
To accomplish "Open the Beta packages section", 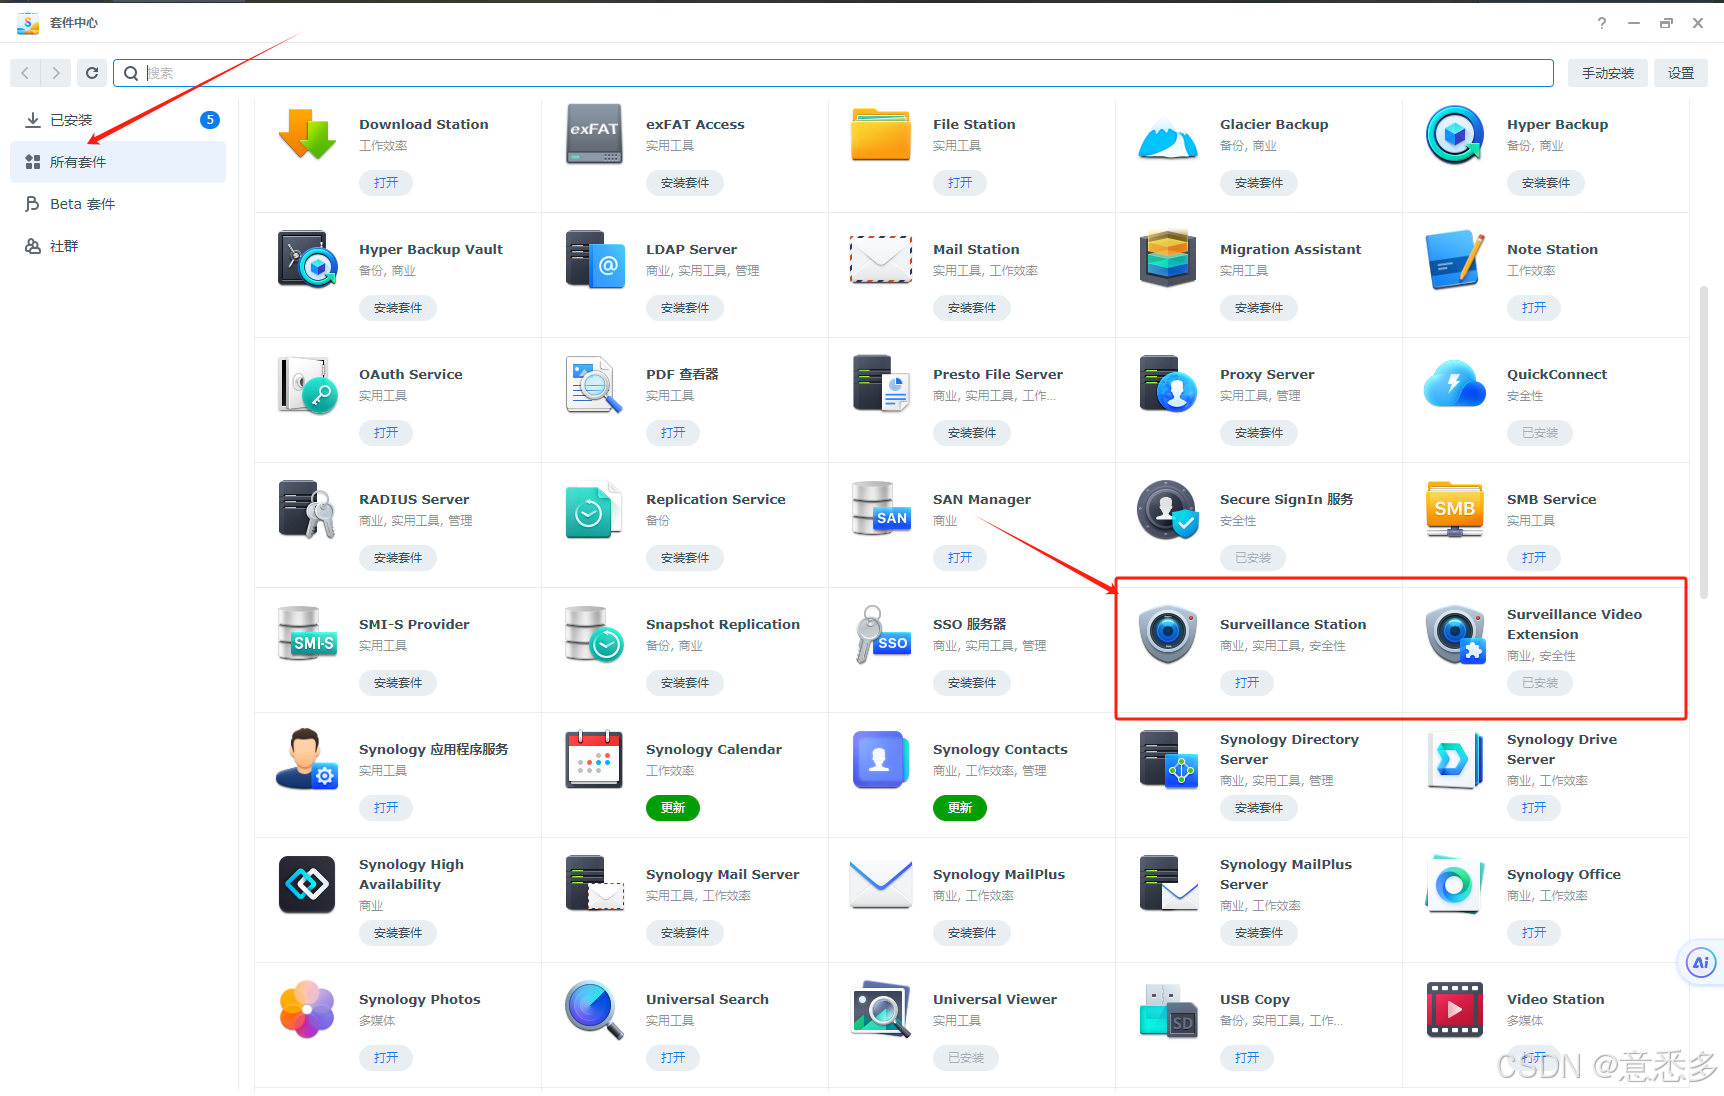I will [x=118, y=204].
